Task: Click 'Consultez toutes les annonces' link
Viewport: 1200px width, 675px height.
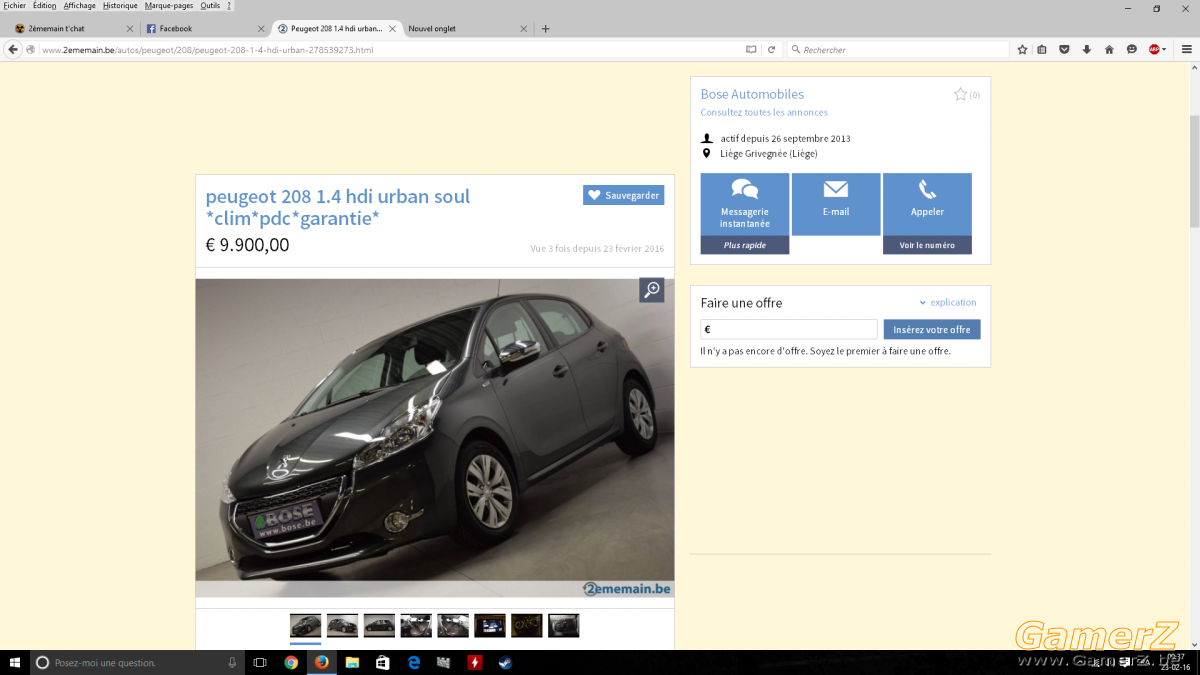Action: click(764, 113)
